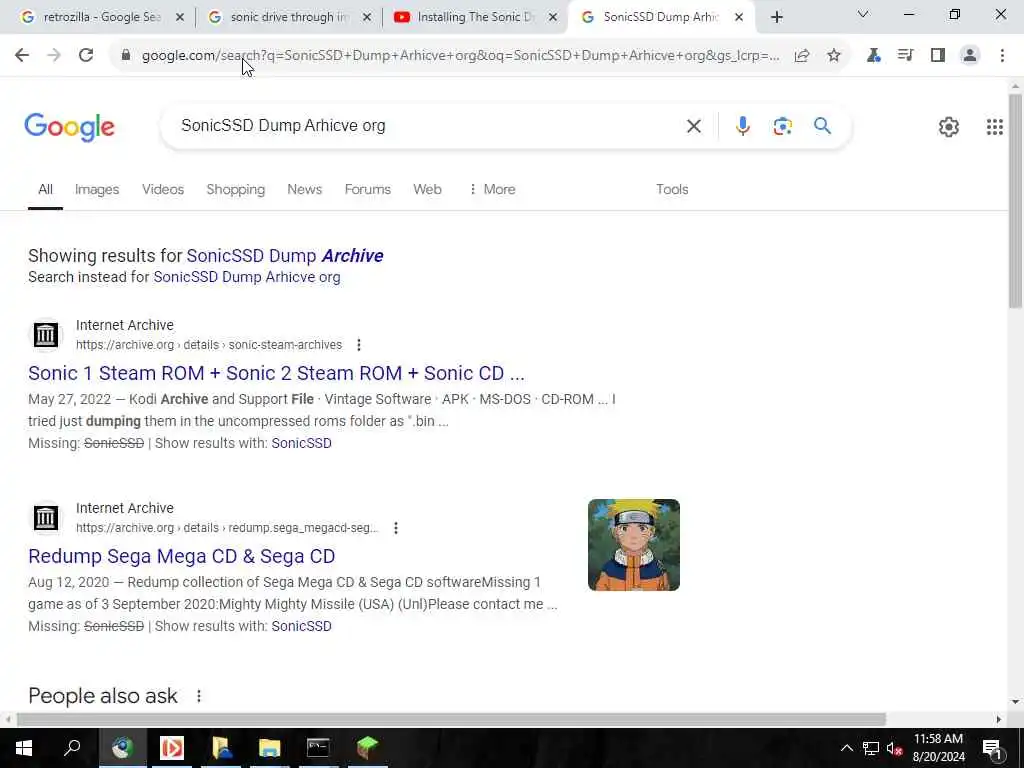1024x768 pixels.
Task: Open People also ask options menu
Action: pos(199,696)
